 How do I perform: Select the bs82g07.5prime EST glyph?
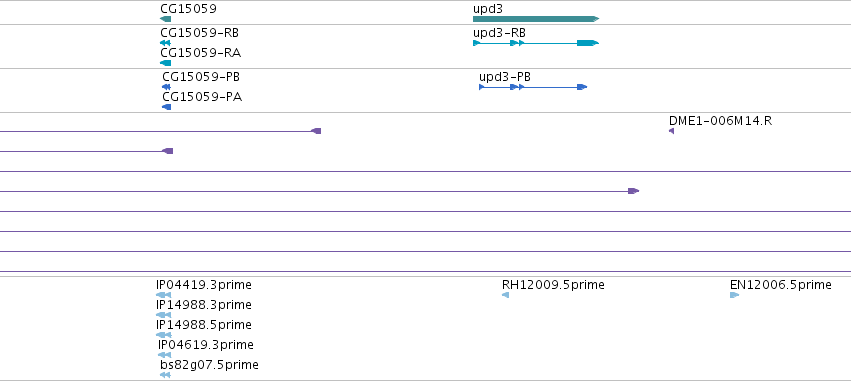[x=166, y=375]
